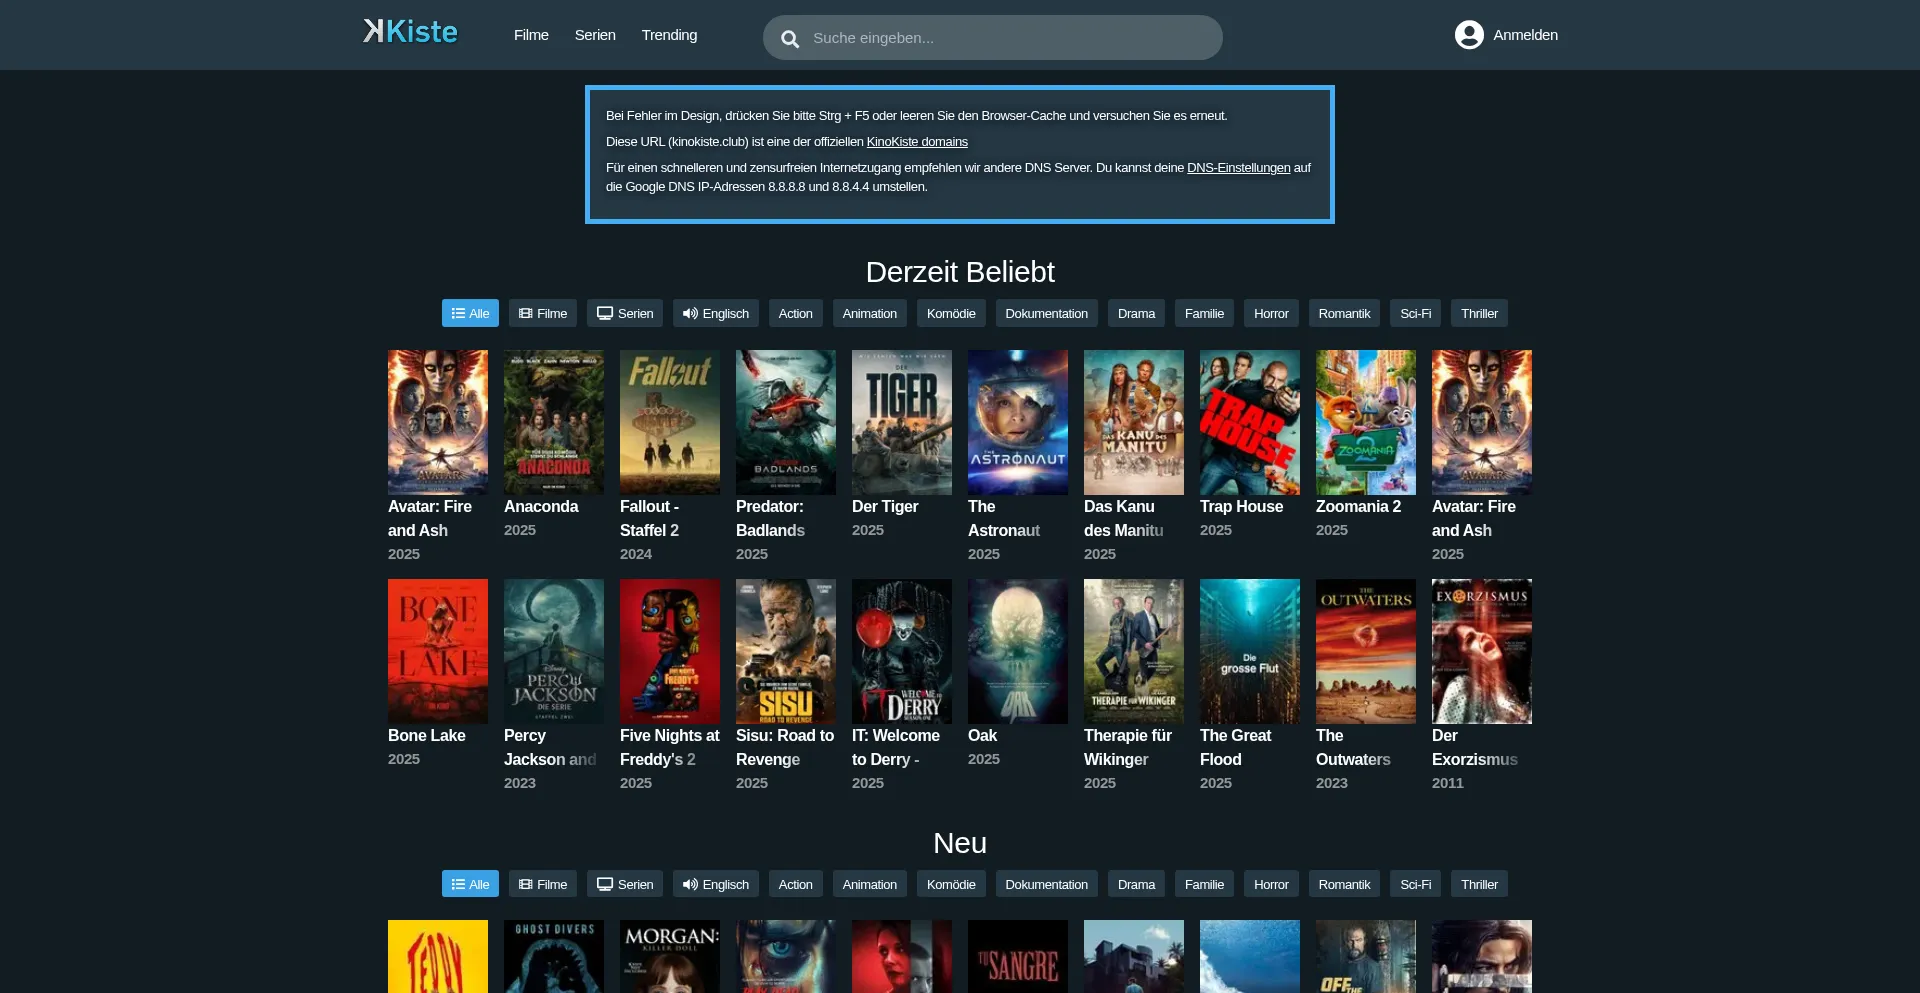Open Therapie für Wikinger poster
Viewport: 1920px width, 993px height.
(1134, 651)
